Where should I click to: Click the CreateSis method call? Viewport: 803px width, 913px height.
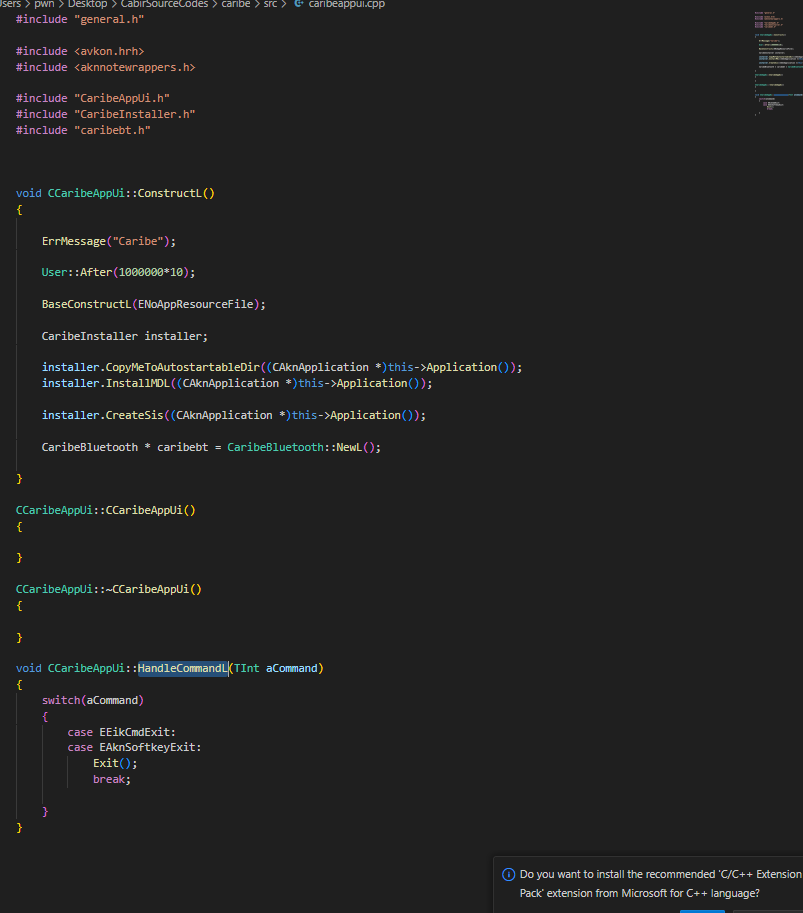pos(135,415)
